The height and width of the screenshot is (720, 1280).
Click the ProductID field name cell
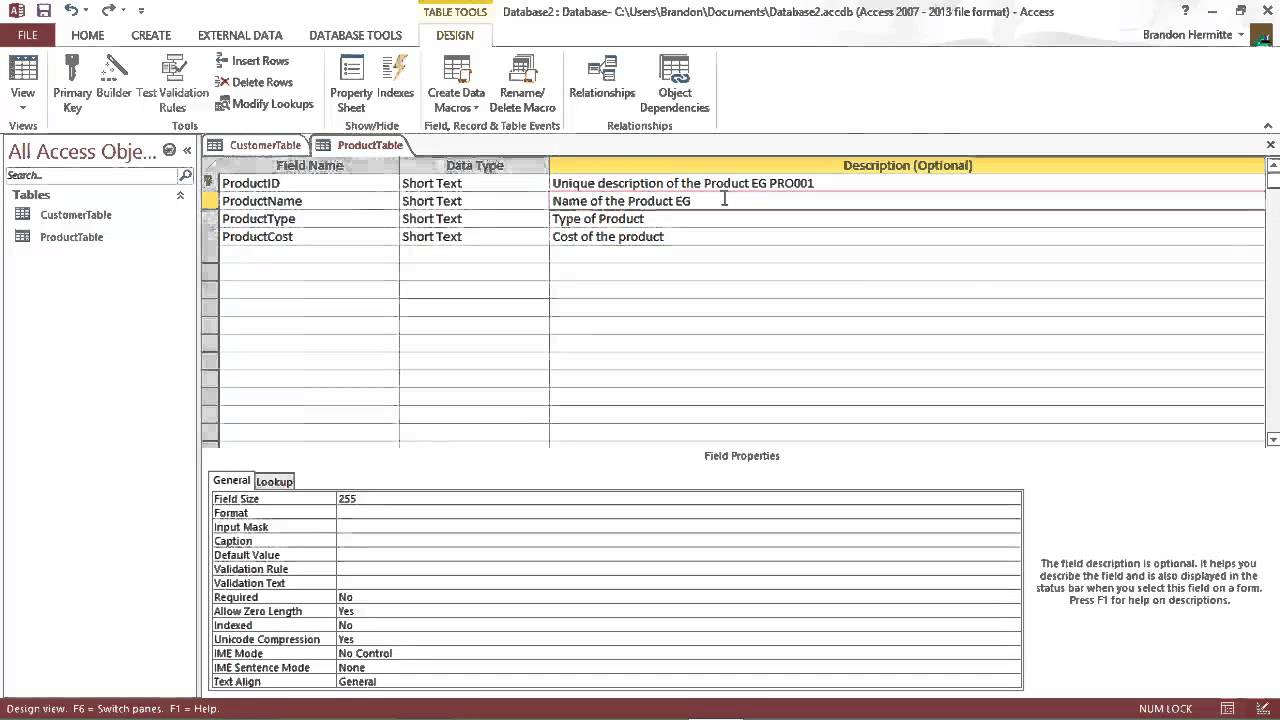pos(309,183)
